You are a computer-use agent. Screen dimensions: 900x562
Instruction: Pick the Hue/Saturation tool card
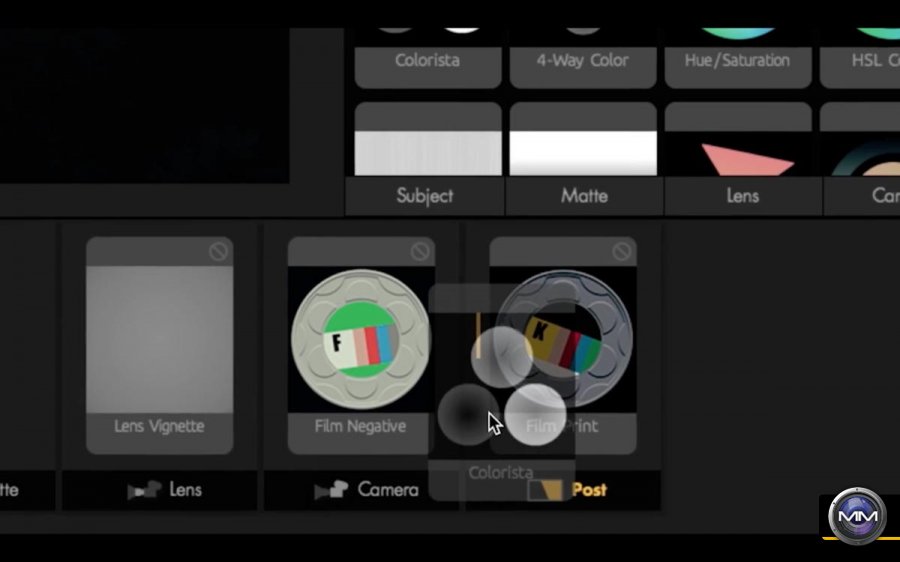pyautogui.click(x=738, y=59)
